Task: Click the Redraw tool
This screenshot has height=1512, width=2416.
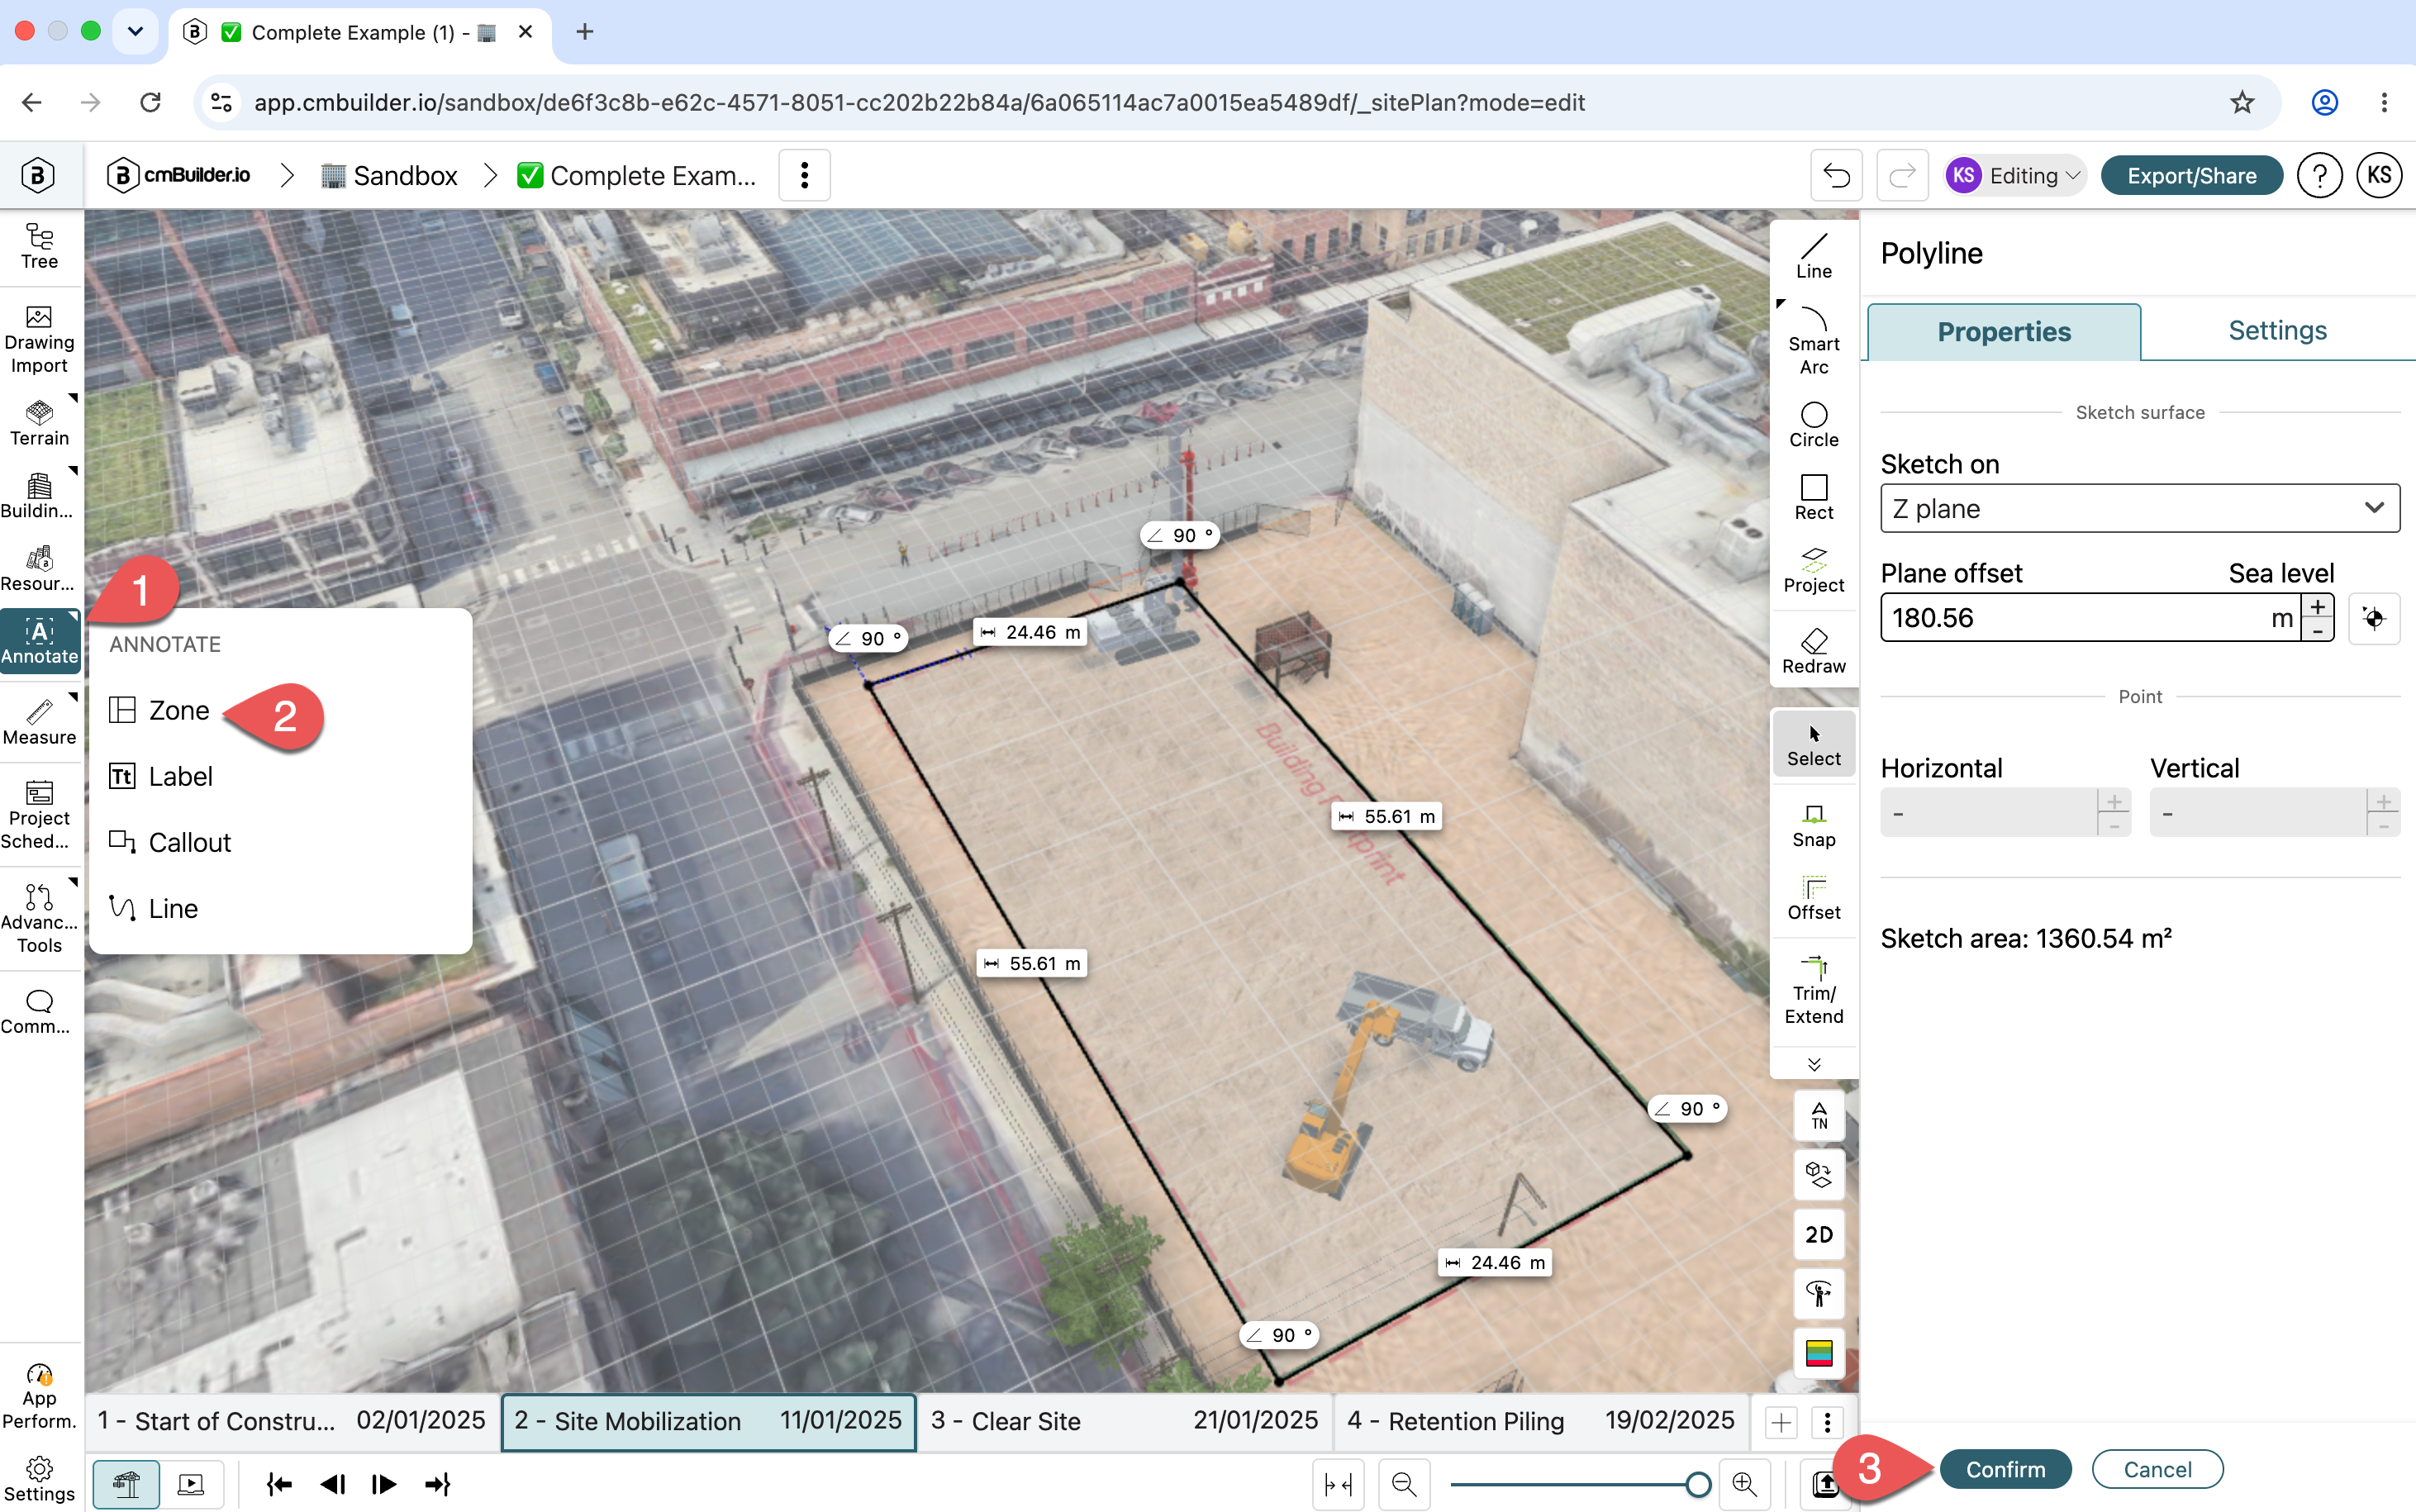Action: point(1814,652)
